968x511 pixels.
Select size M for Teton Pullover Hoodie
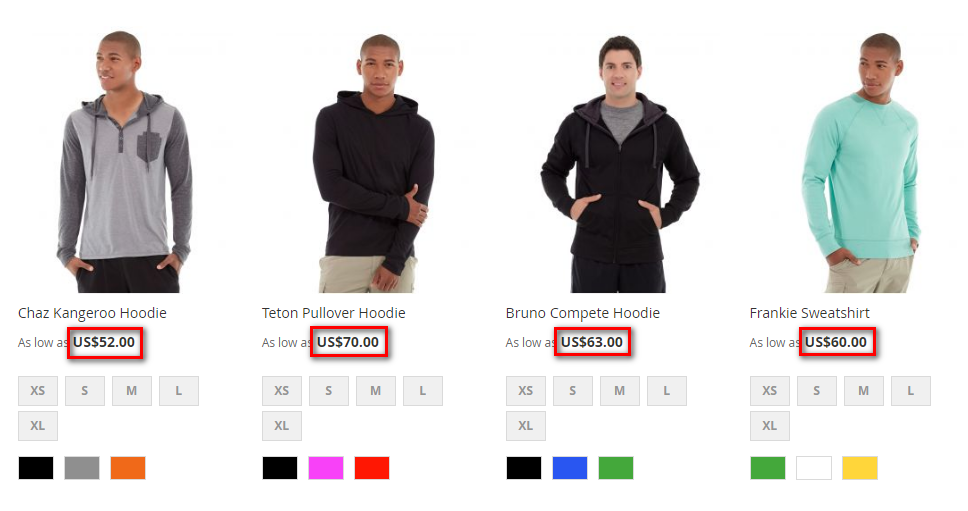pyautogui.click(x=375, y=391)
